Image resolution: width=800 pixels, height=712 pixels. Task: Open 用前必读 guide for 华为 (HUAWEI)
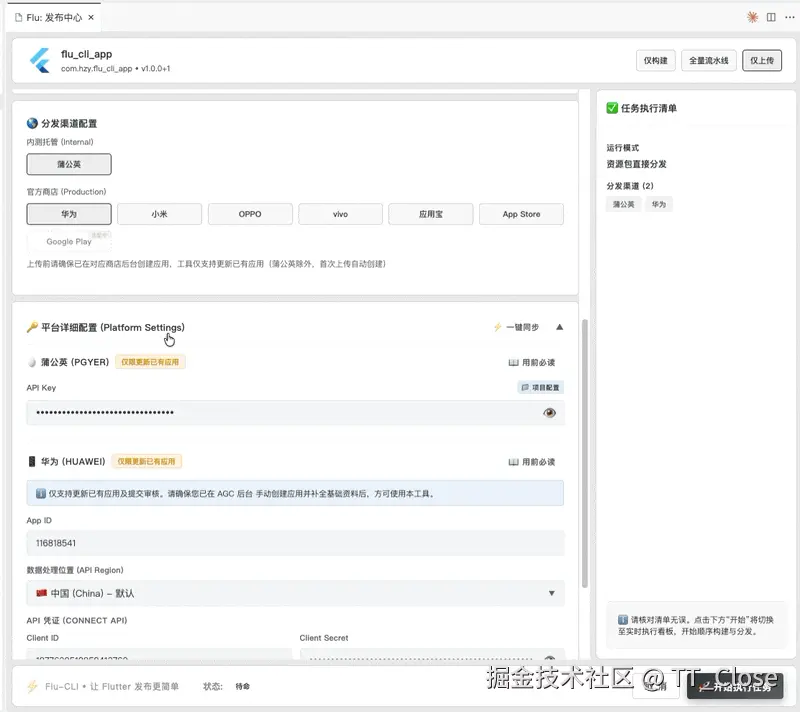click(x=532, y=462)
